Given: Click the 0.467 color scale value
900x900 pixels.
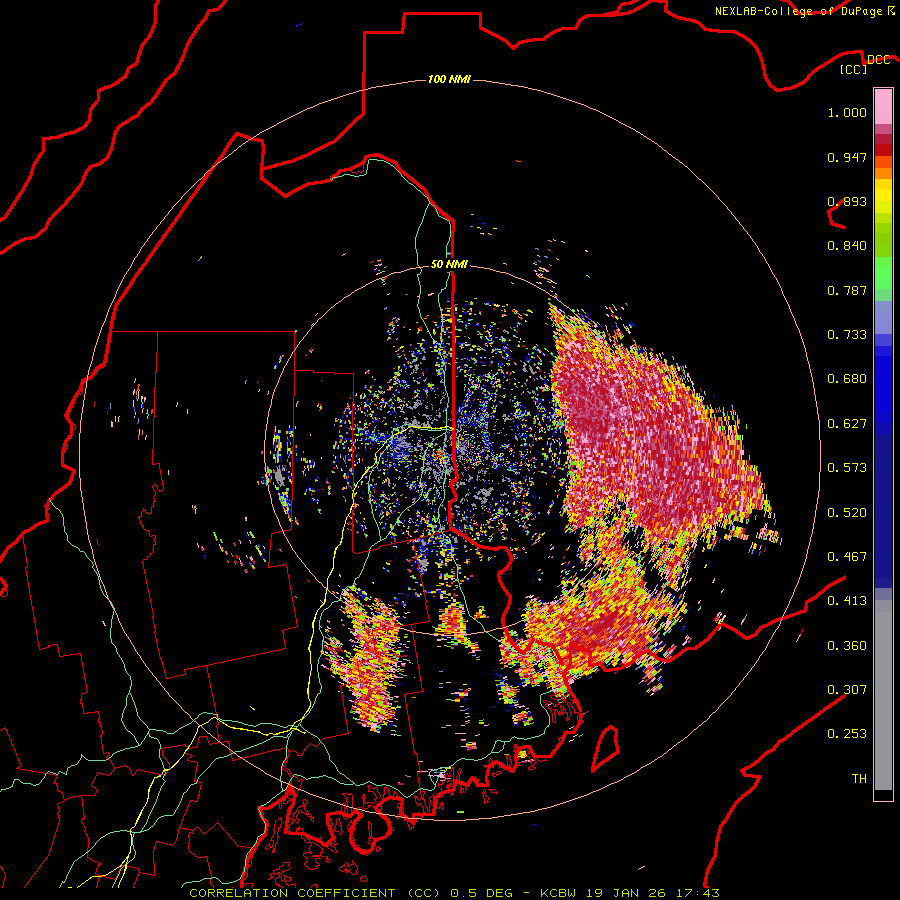Looking at the screenshot, I should 847,557.
